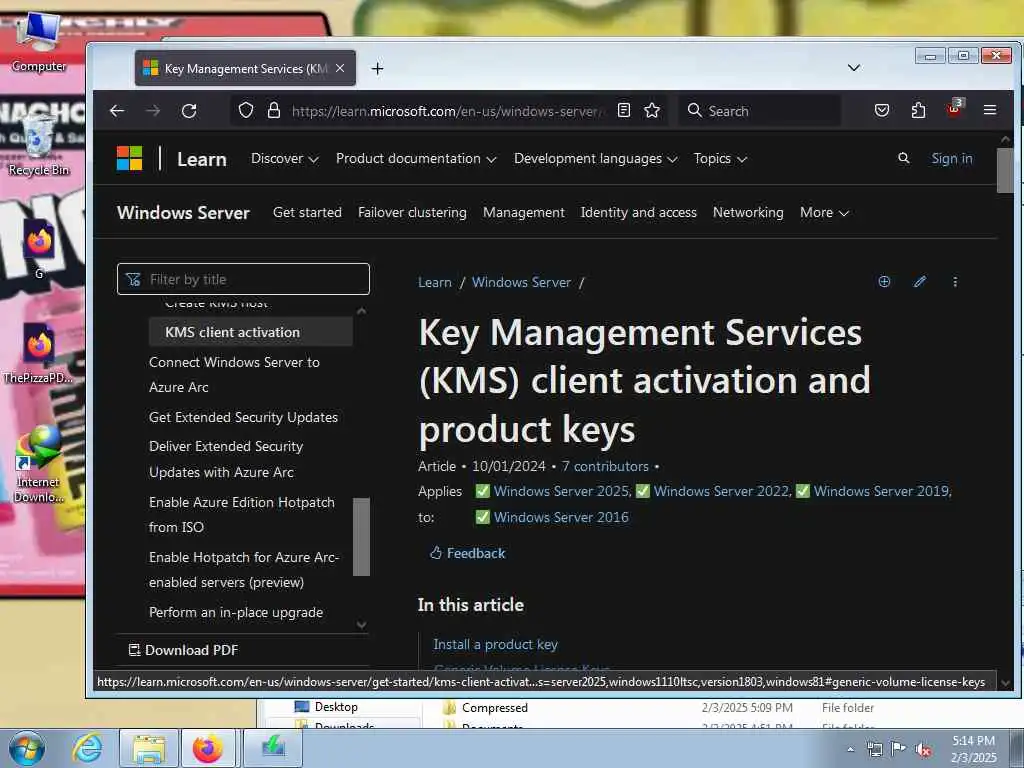Screen dimensions: 1024x768
Task: Click the URL address bar
Action: coord(446,111)
